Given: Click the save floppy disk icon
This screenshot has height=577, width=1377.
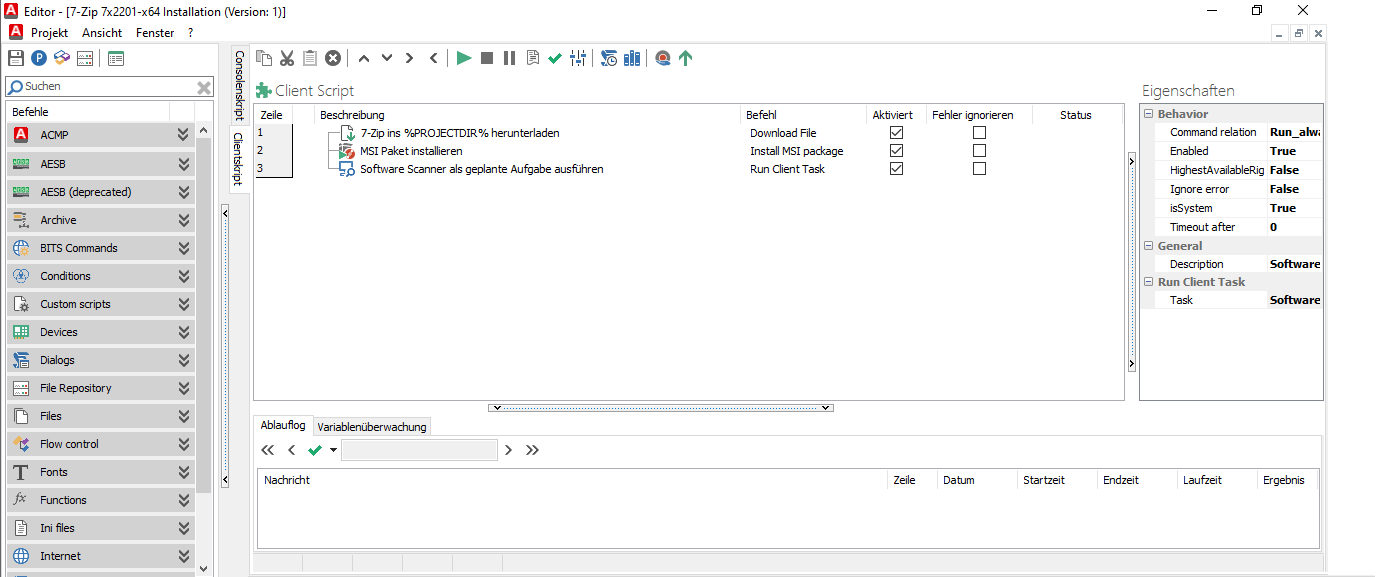Looking at the screenshot, I should point(15,57).
